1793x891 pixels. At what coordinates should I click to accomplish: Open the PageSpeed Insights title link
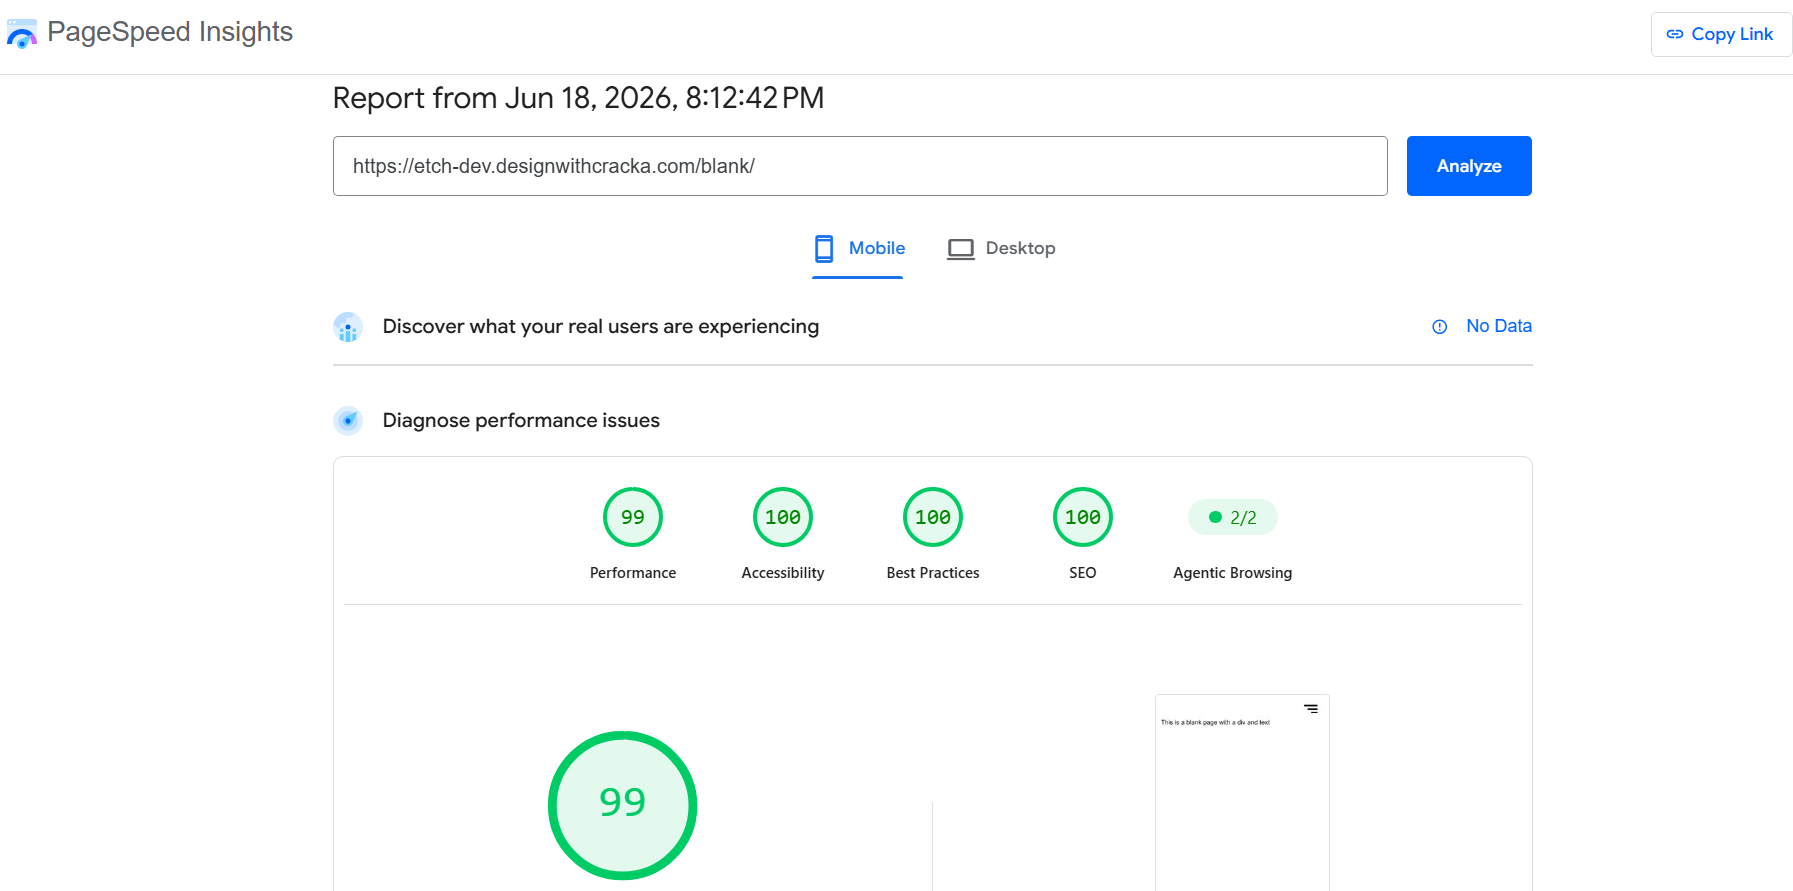tap(170, 32)
